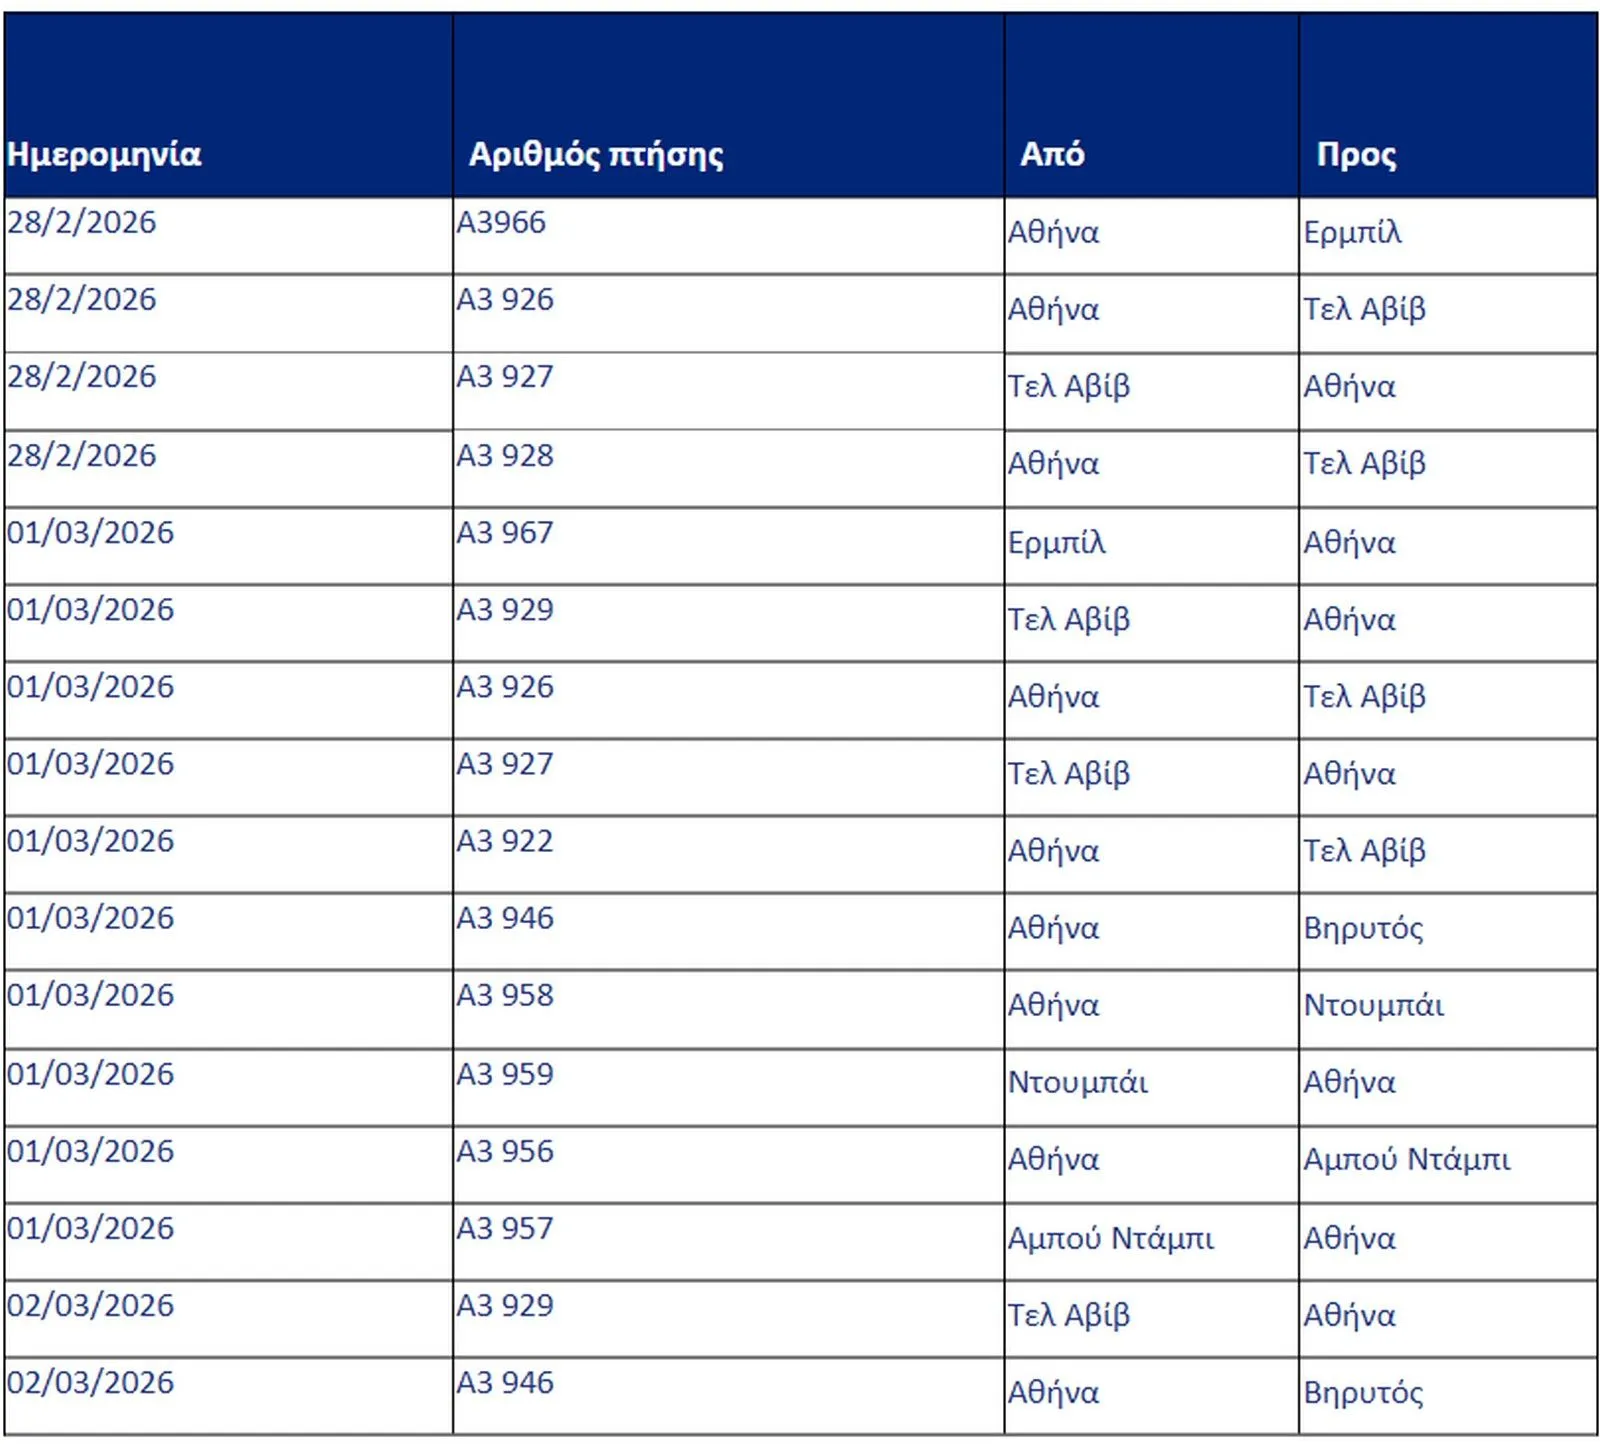Click the Προς column header

point(1356,154)
